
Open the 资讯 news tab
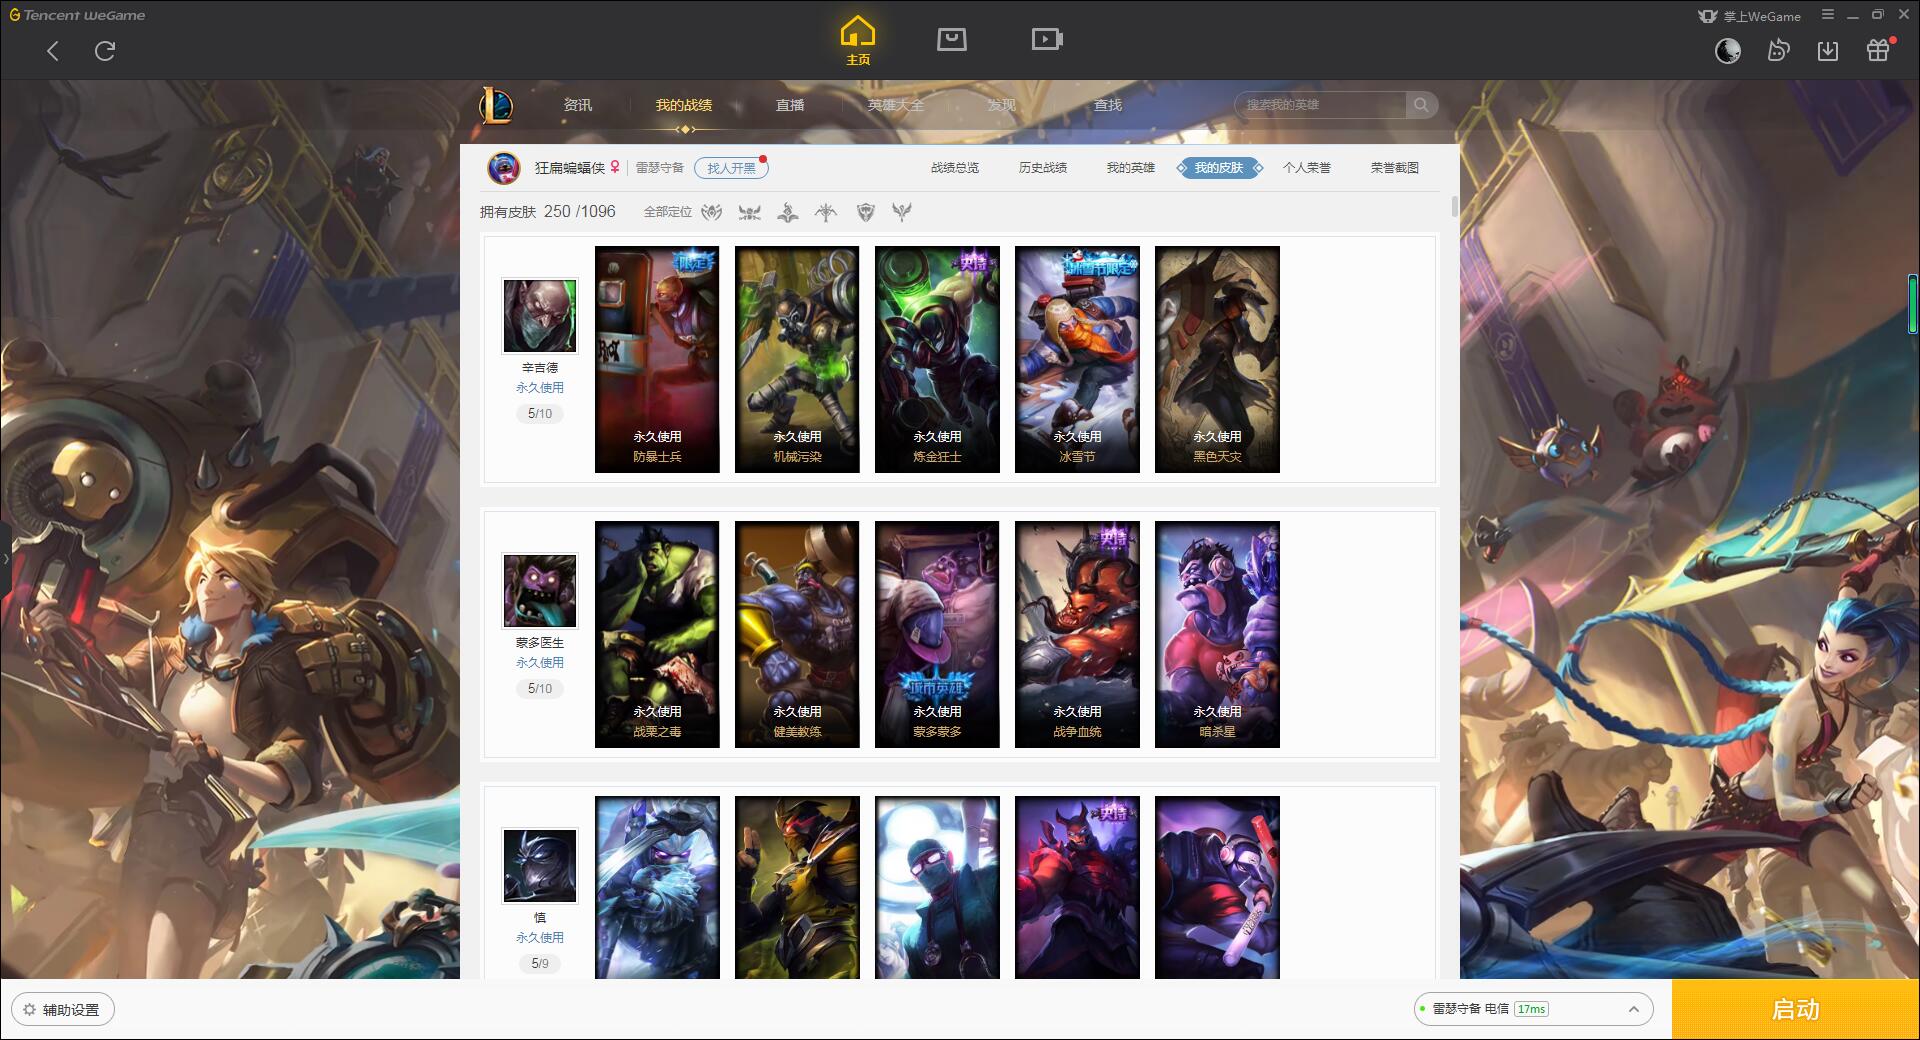click(x=577, y=105)
